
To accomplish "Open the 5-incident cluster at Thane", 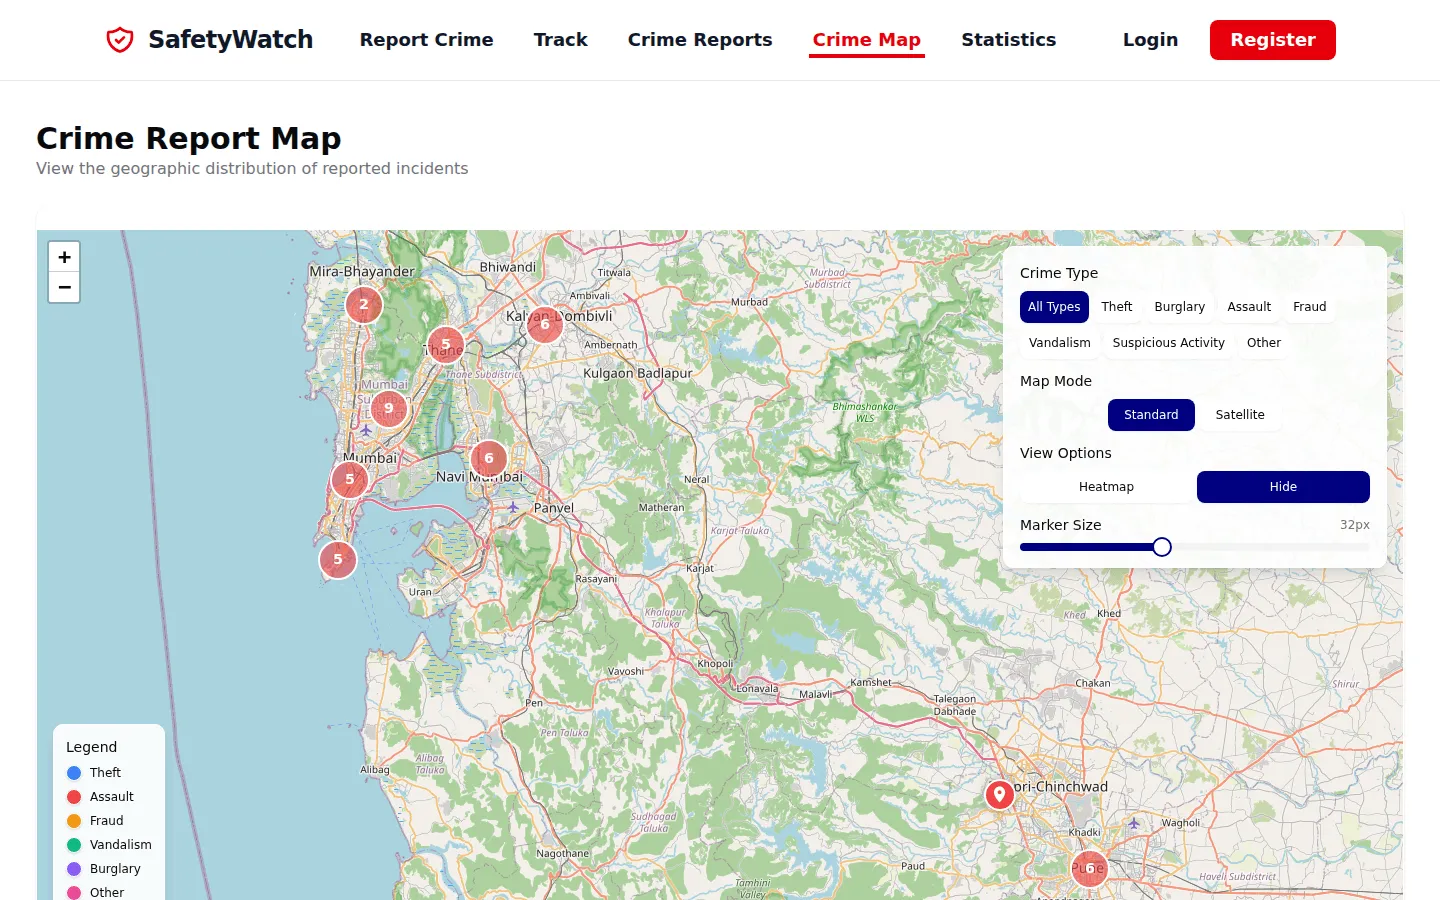I will click(446, 344).
